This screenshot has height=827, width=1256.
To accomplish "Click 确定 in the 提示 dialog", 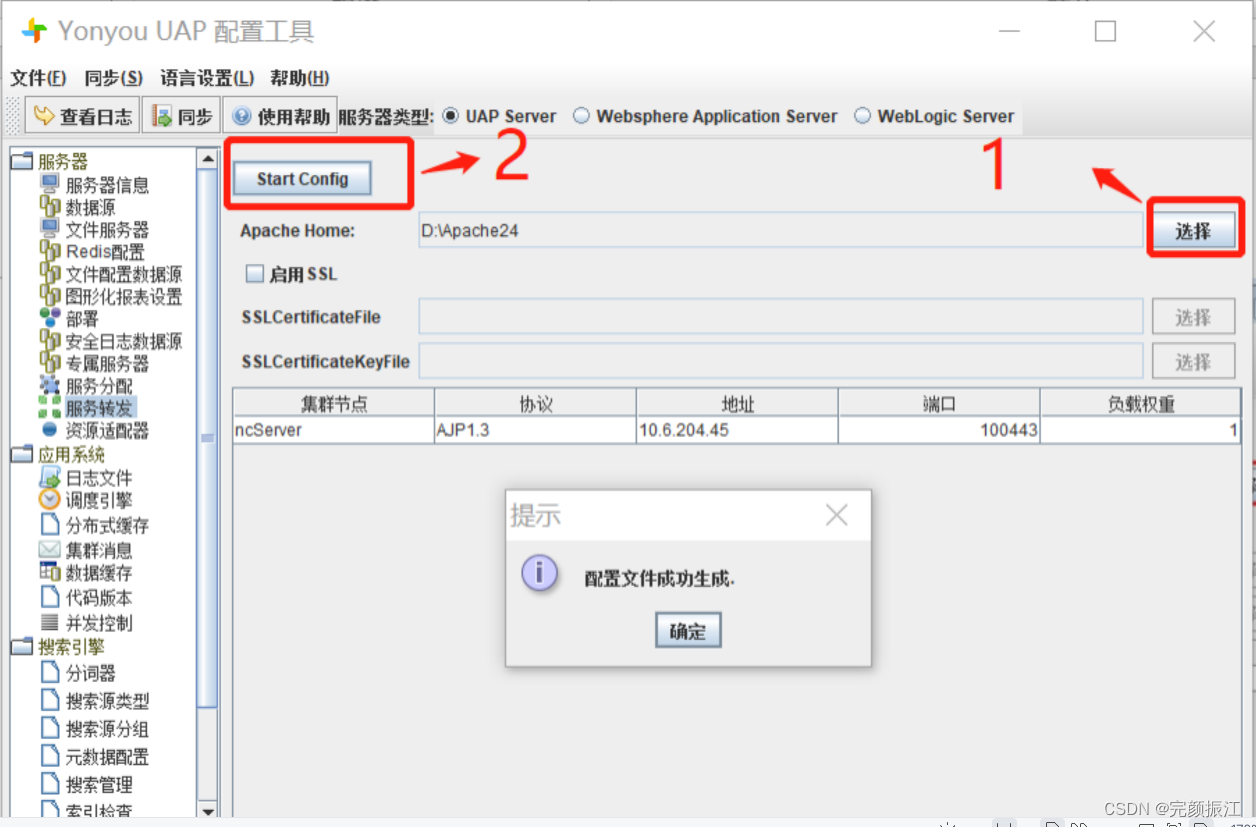I will tap(687, 630).
